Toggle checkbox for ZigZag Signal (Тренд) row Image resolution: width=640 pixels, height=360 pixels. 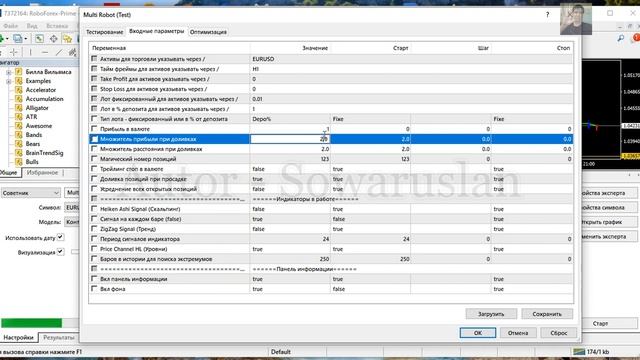(x=94, y=229)
